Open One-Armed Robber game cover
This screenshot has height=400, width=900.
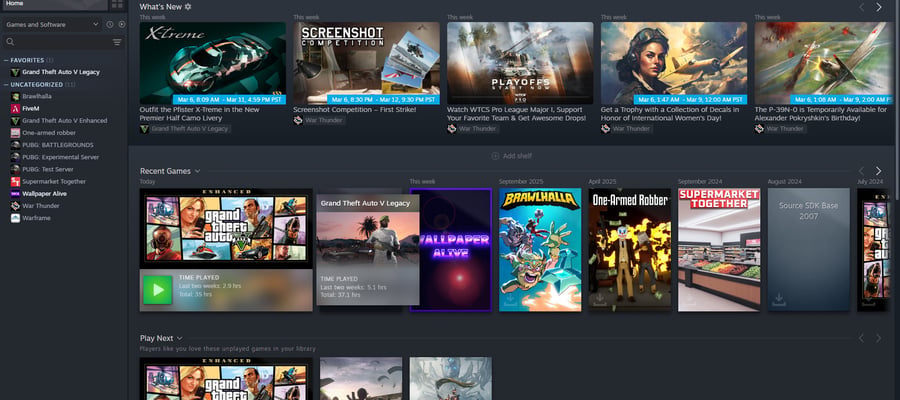pos(630,250)
